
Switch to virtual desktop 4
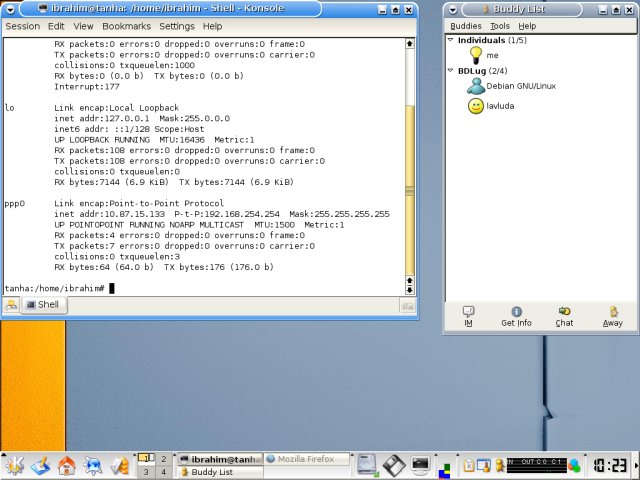tap(163, 472)
